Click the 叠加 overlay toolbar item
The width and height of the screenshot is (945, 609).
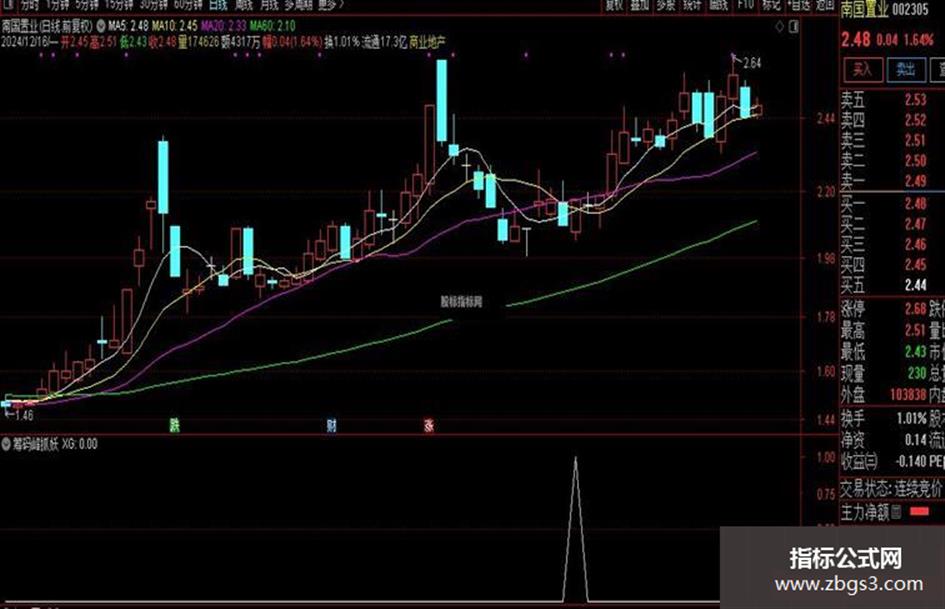point(639,5)
